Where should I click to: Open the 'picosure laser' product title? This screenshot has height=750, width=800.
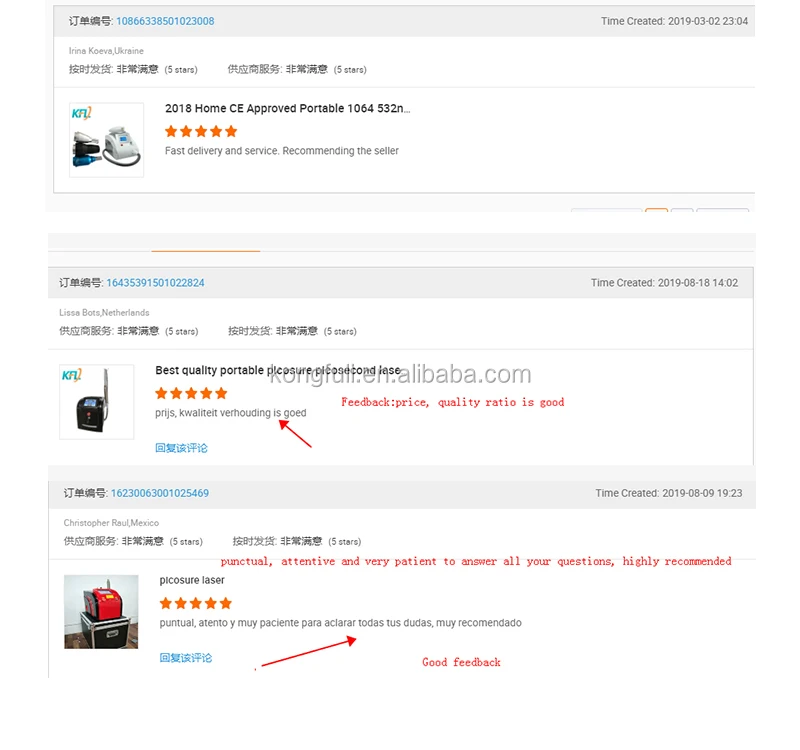pos(192,580)
